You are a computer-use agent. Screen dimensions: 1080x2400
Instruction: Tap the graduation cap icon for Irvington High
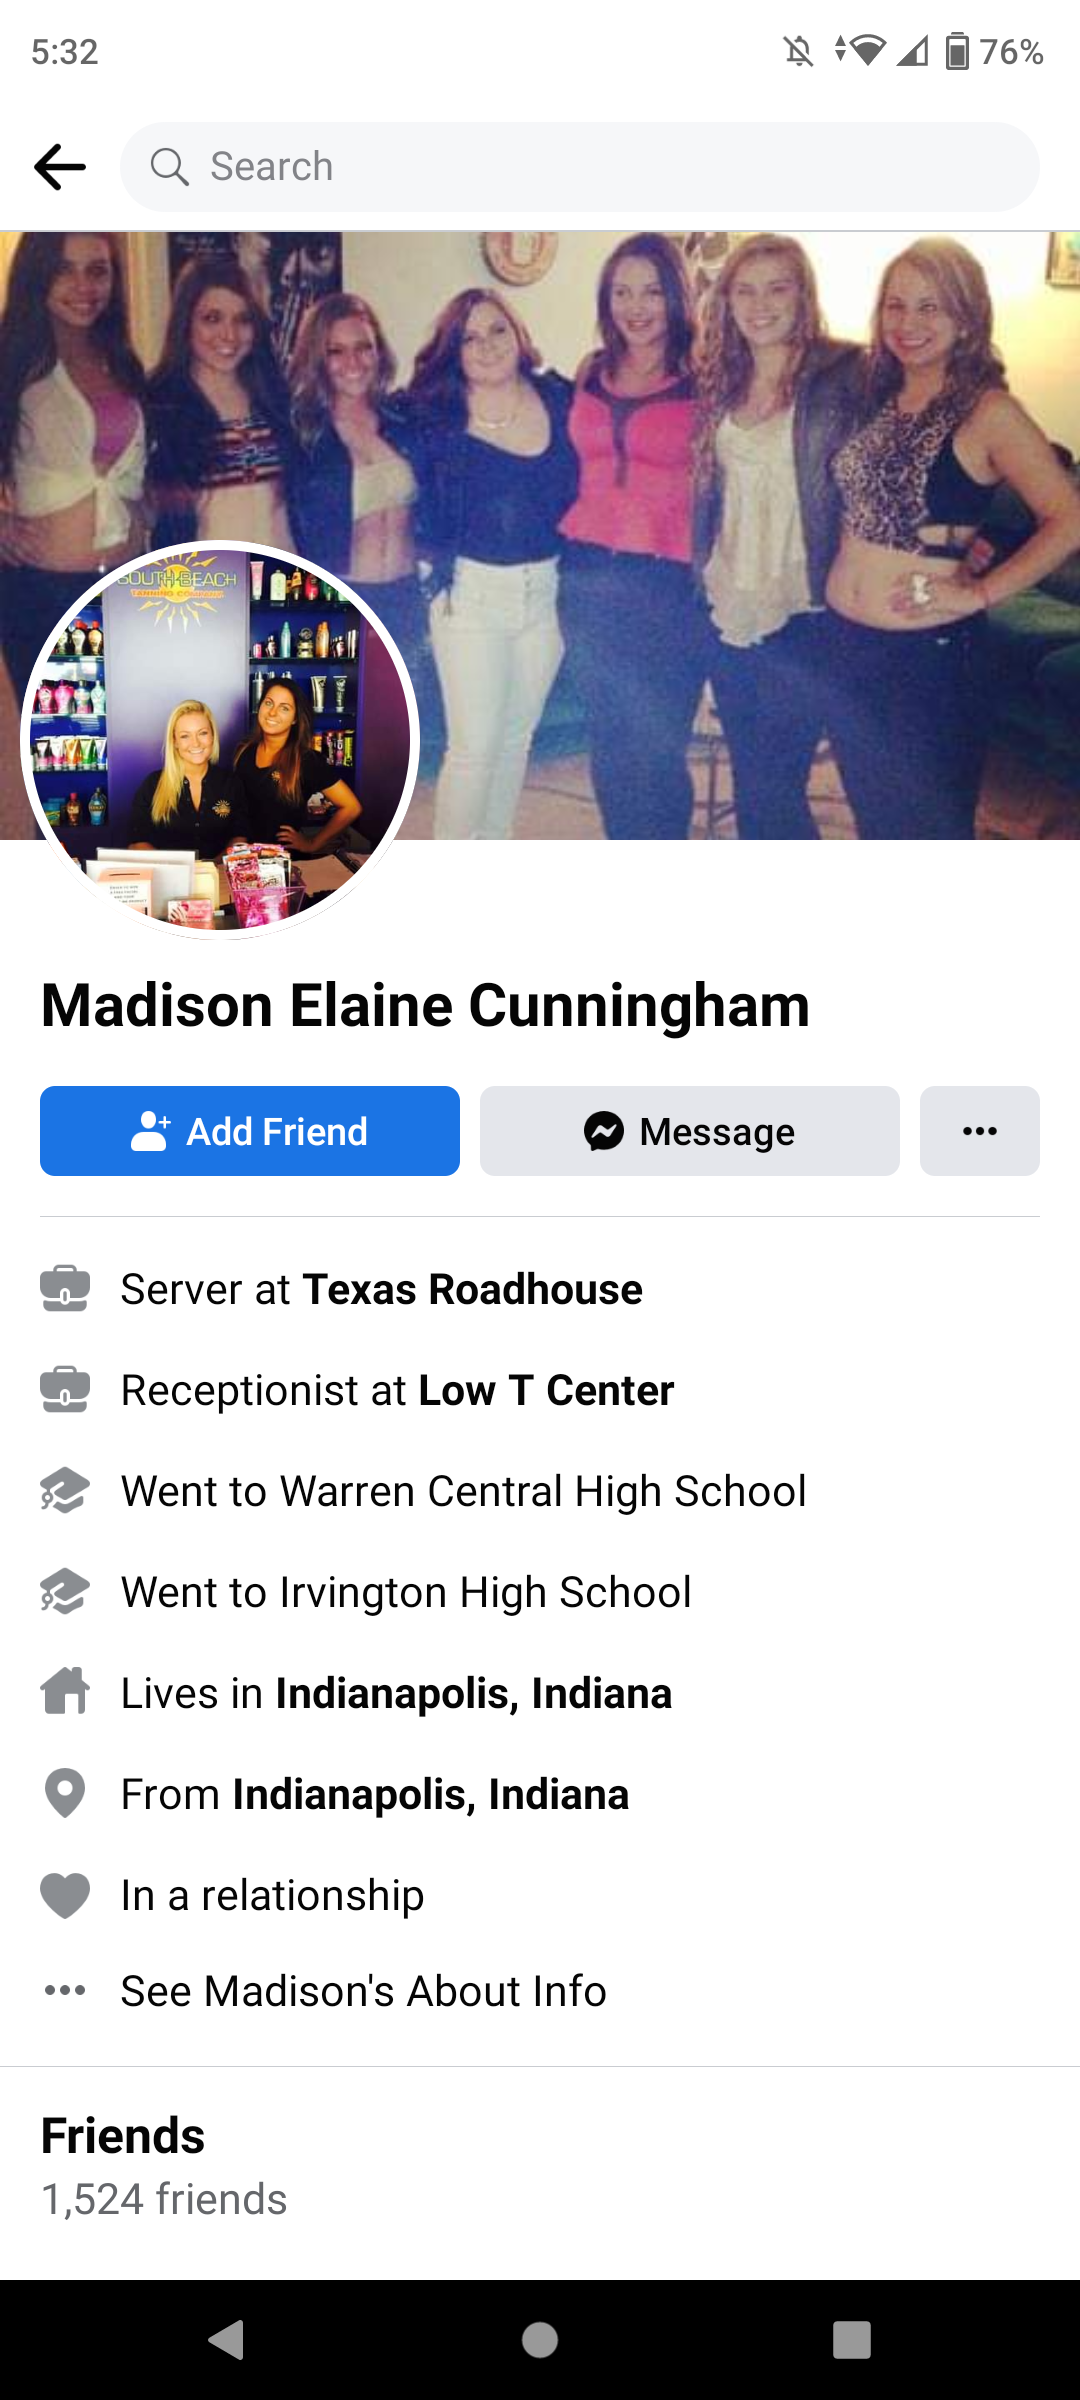(x=65, y=1592)
